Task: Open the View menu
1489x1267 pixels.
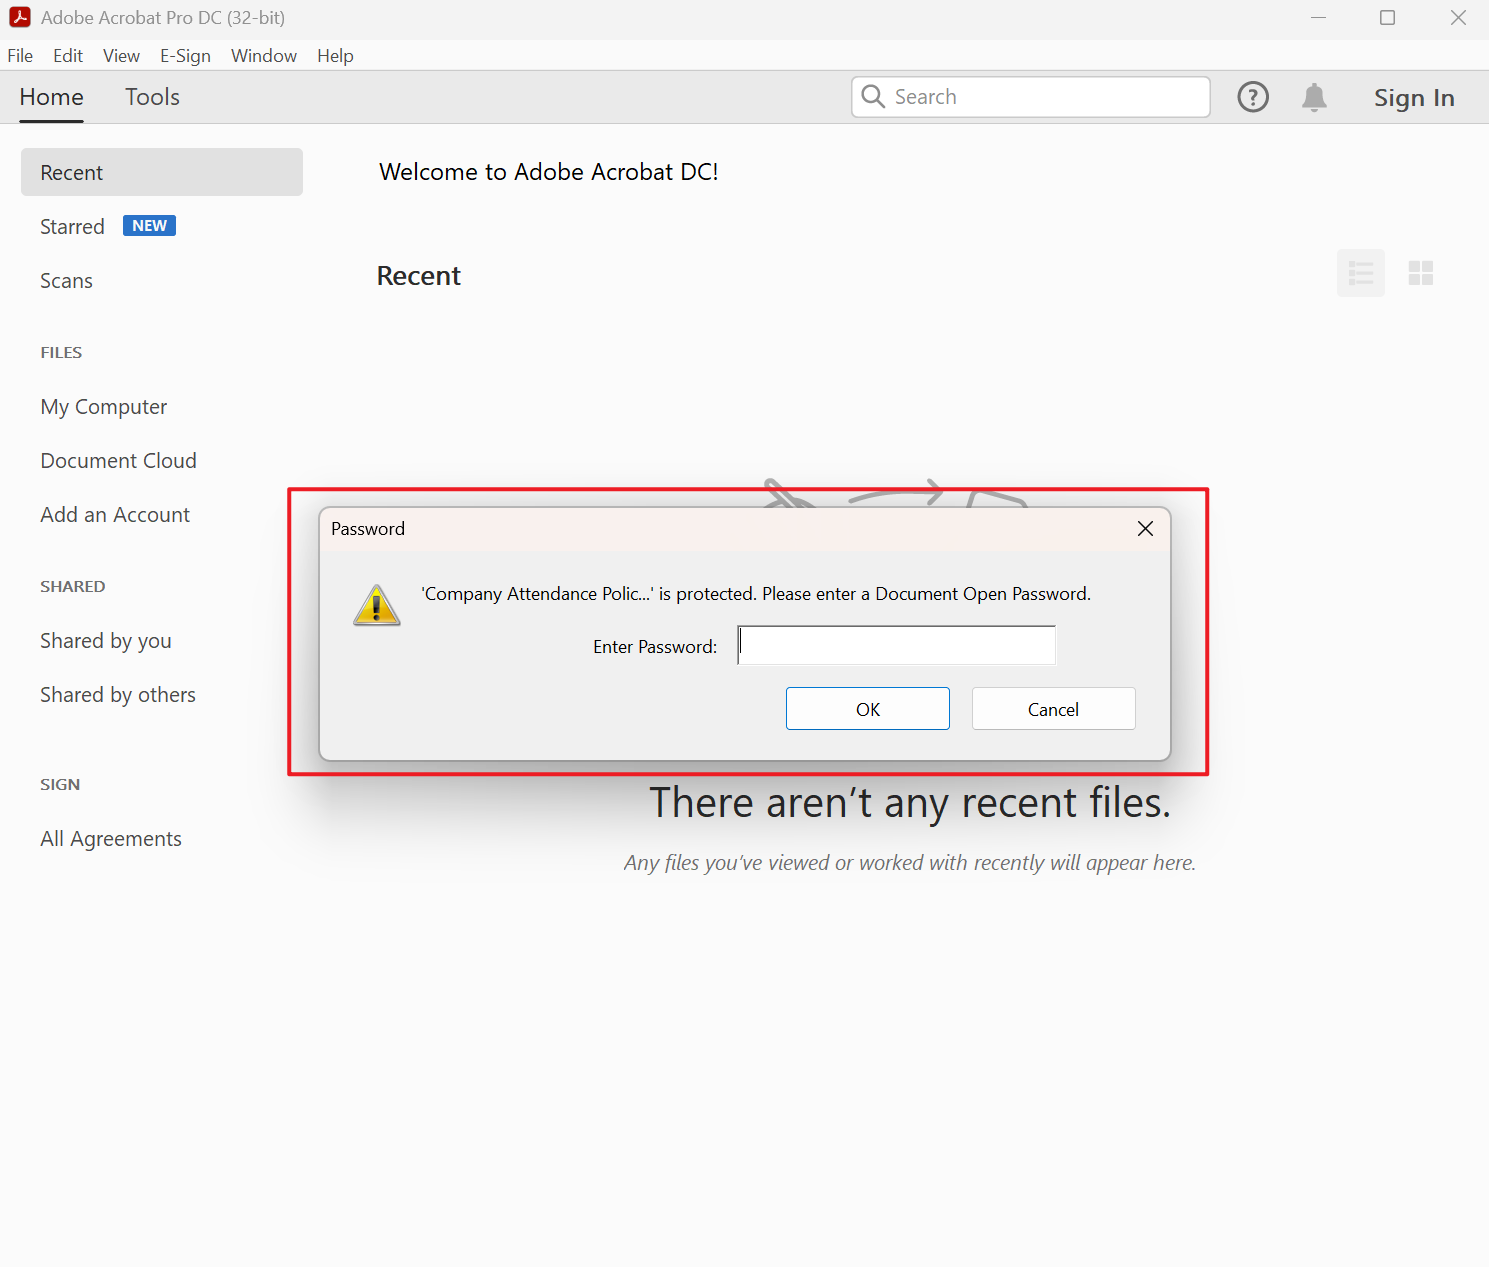Action: coord(121,56)
